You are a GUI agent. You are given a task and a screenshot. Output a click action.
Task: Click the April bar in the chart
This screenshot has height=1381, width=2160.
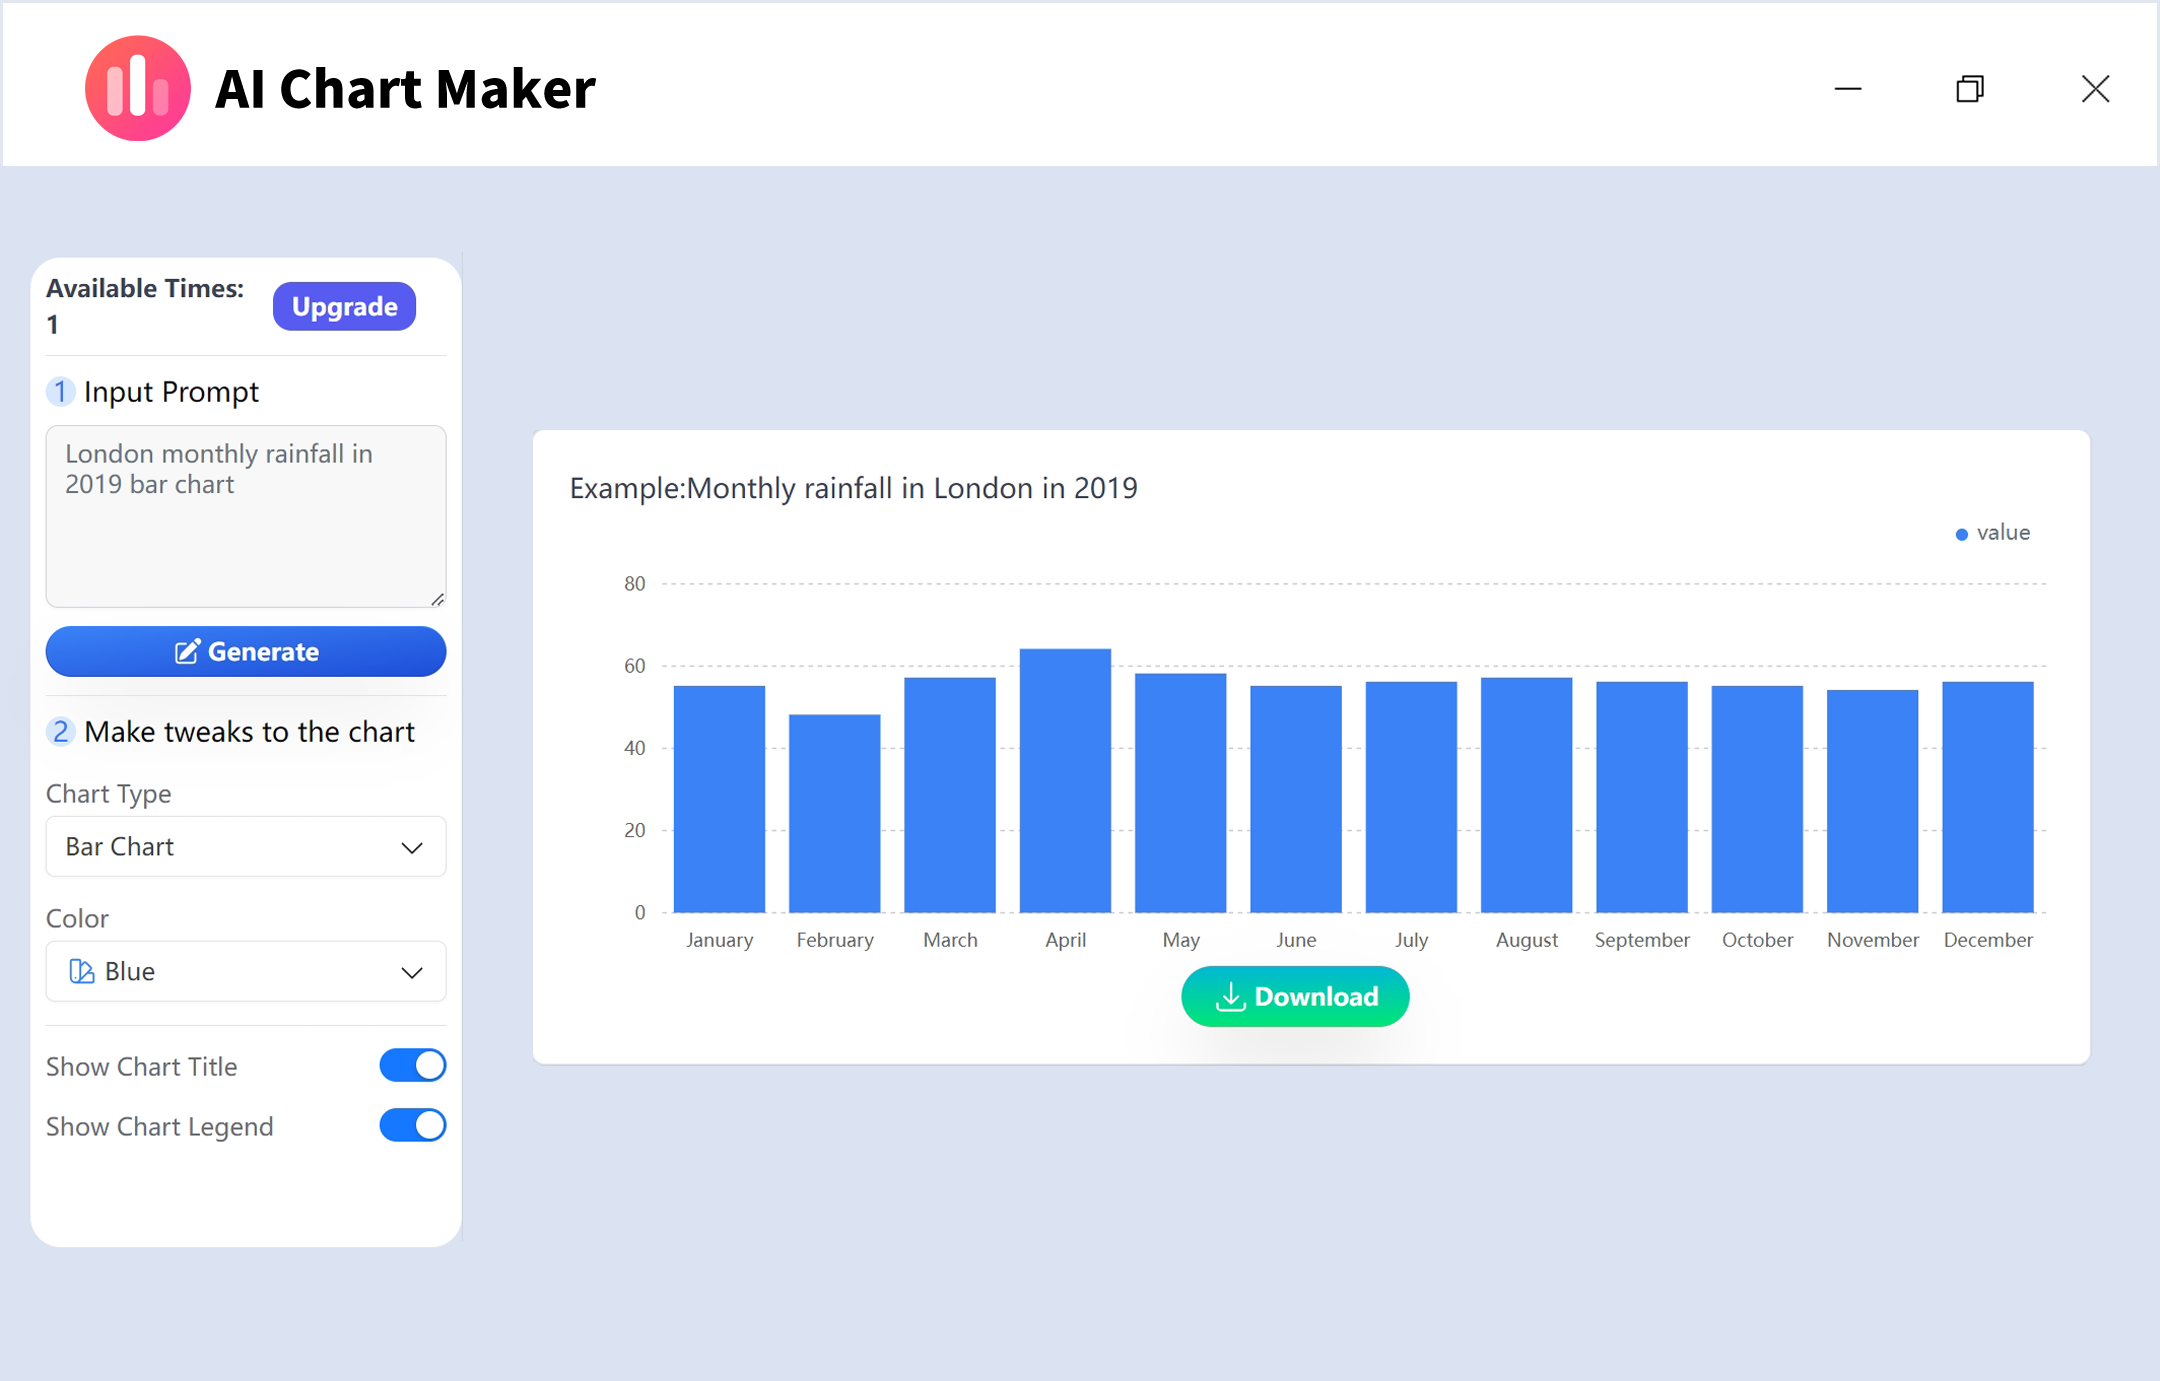point(1065,780)
